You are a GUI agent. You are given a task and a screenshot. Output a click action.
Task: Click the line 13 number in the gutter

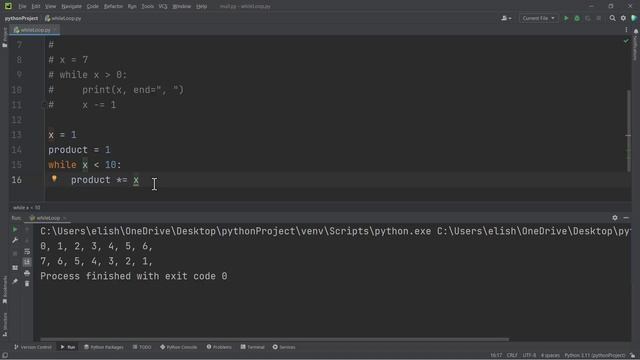pos(16,135)
